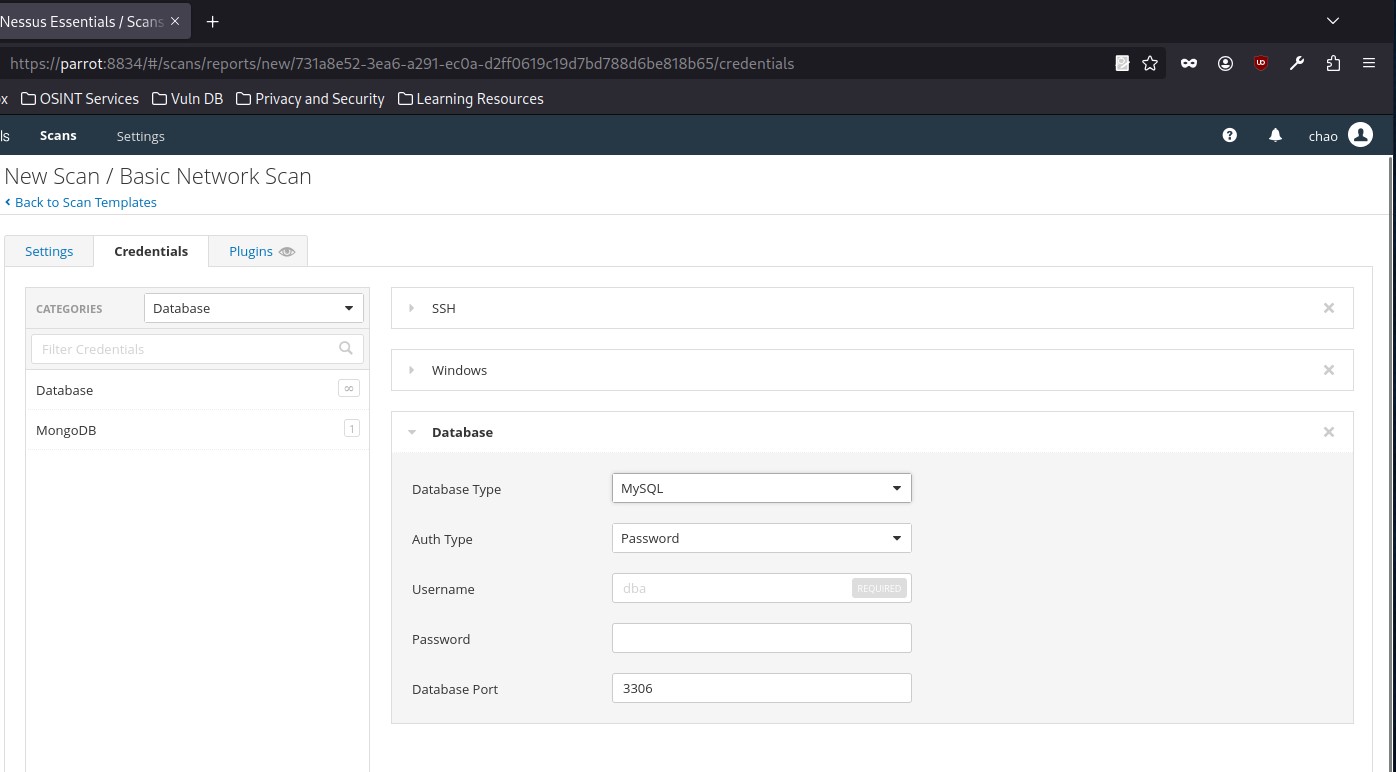
Task: Open the Categories dropdown showing Database
Action: pos(254,308)
